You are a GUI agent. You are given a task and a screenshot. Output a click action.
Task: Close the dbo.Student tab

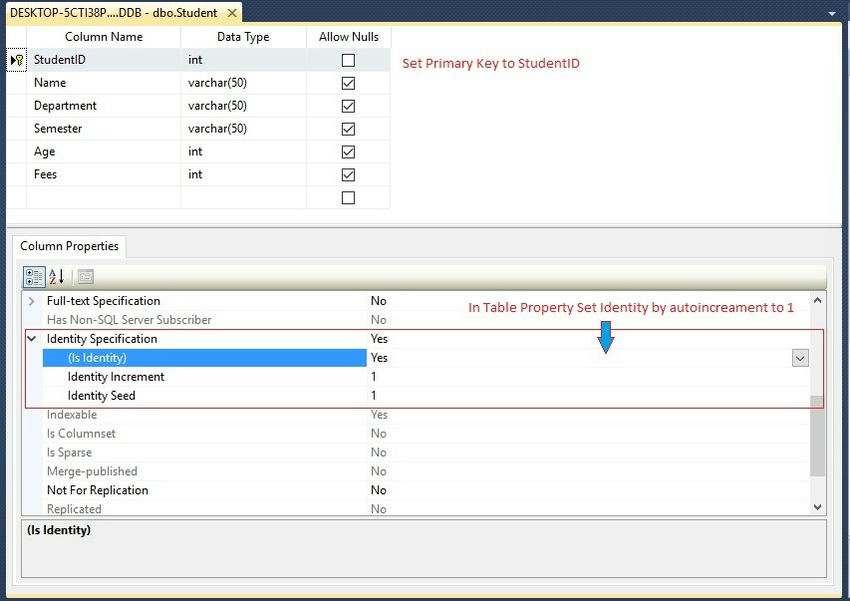point(232,13)
